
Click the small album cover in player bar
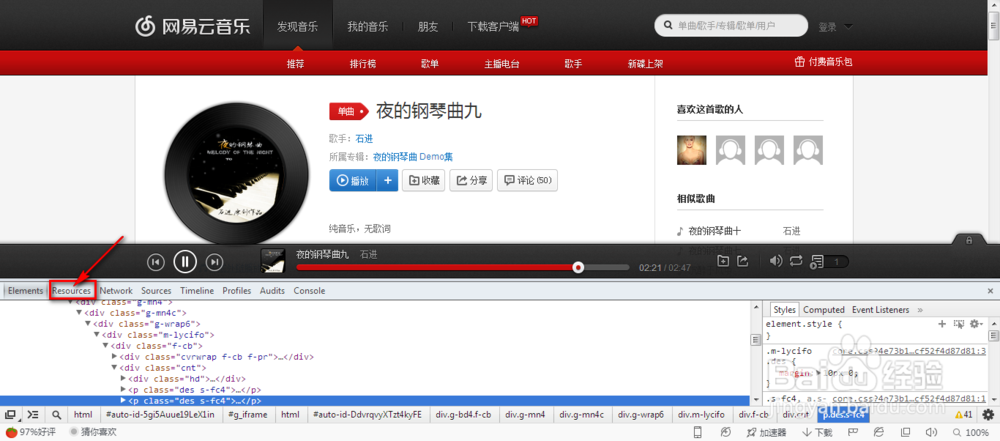[x=273, y=260]
